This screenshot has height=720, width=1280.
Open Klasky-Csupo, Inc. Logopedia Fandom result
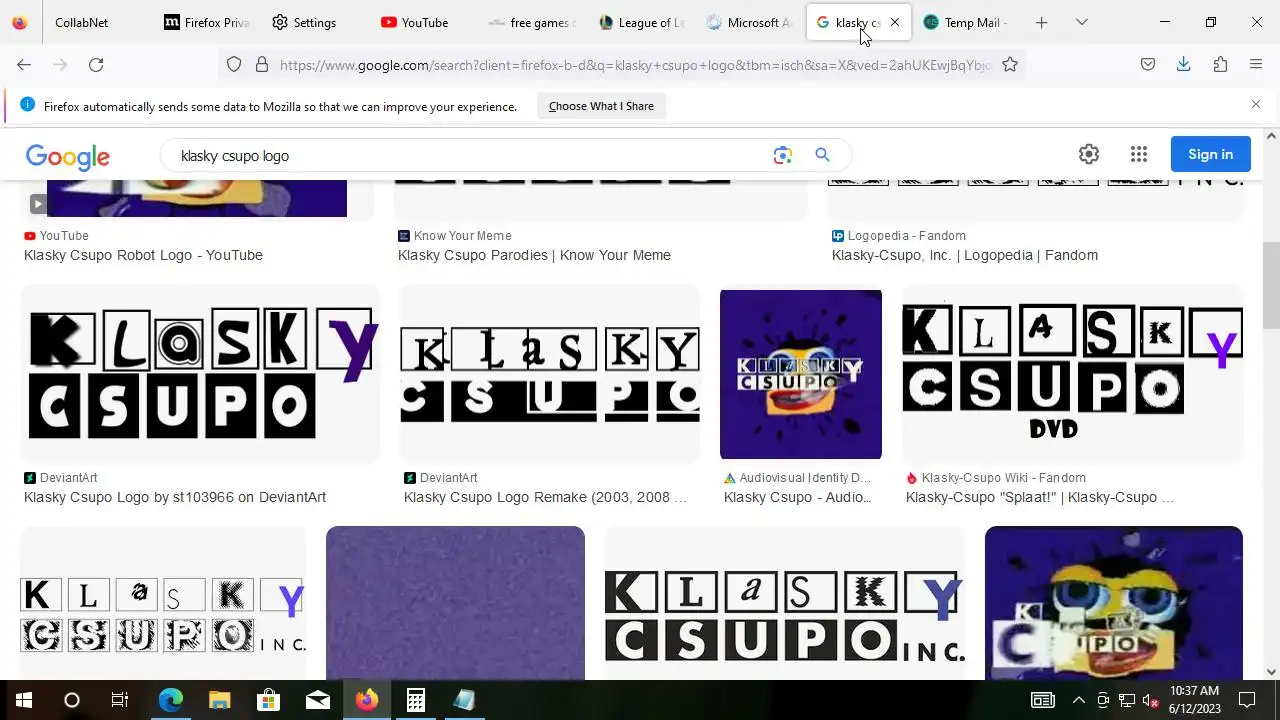pos(965,255)
